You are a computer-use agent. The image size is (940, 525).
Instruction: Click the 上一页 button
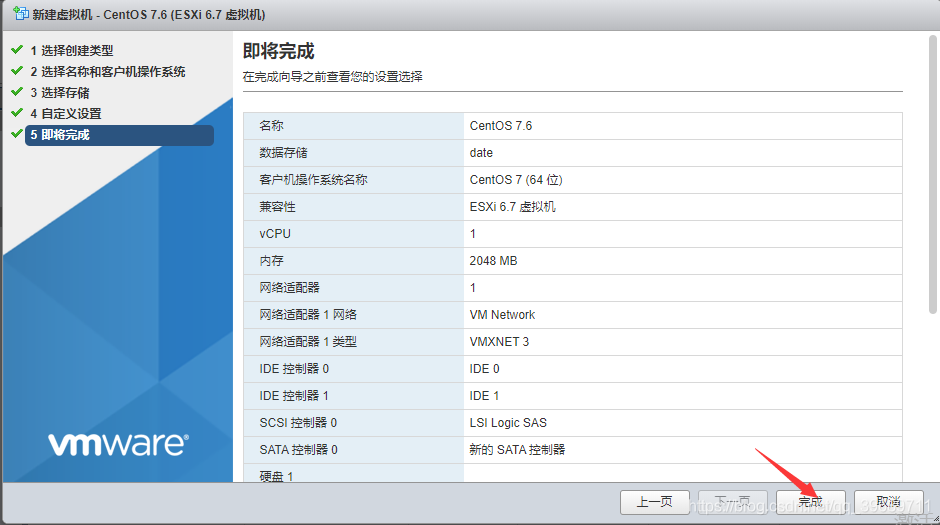655,502
